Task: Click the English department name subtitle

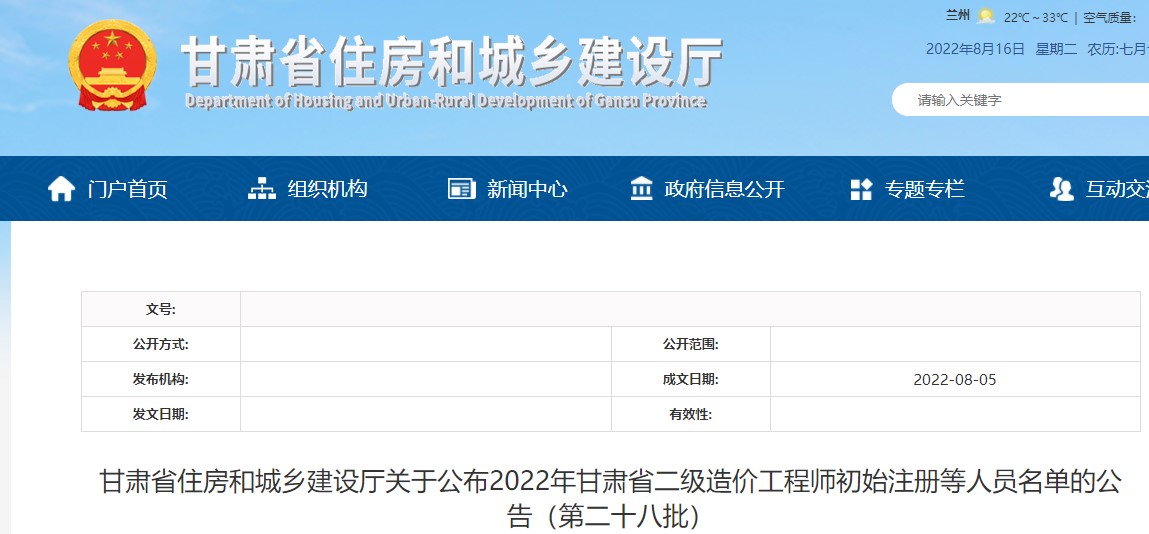Action: coord(446,101)
